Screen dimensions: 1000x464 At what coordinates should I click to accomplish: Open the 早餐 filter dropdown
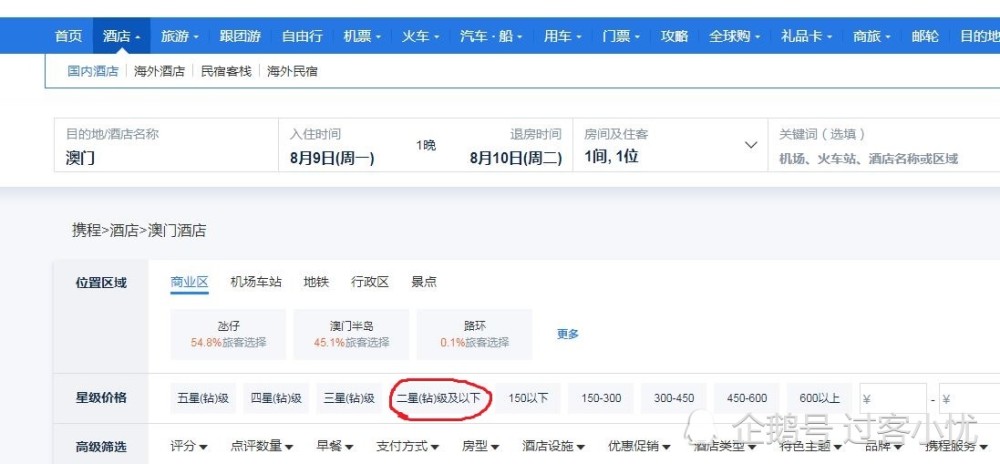pyautogui.click(x=335, y=446)
